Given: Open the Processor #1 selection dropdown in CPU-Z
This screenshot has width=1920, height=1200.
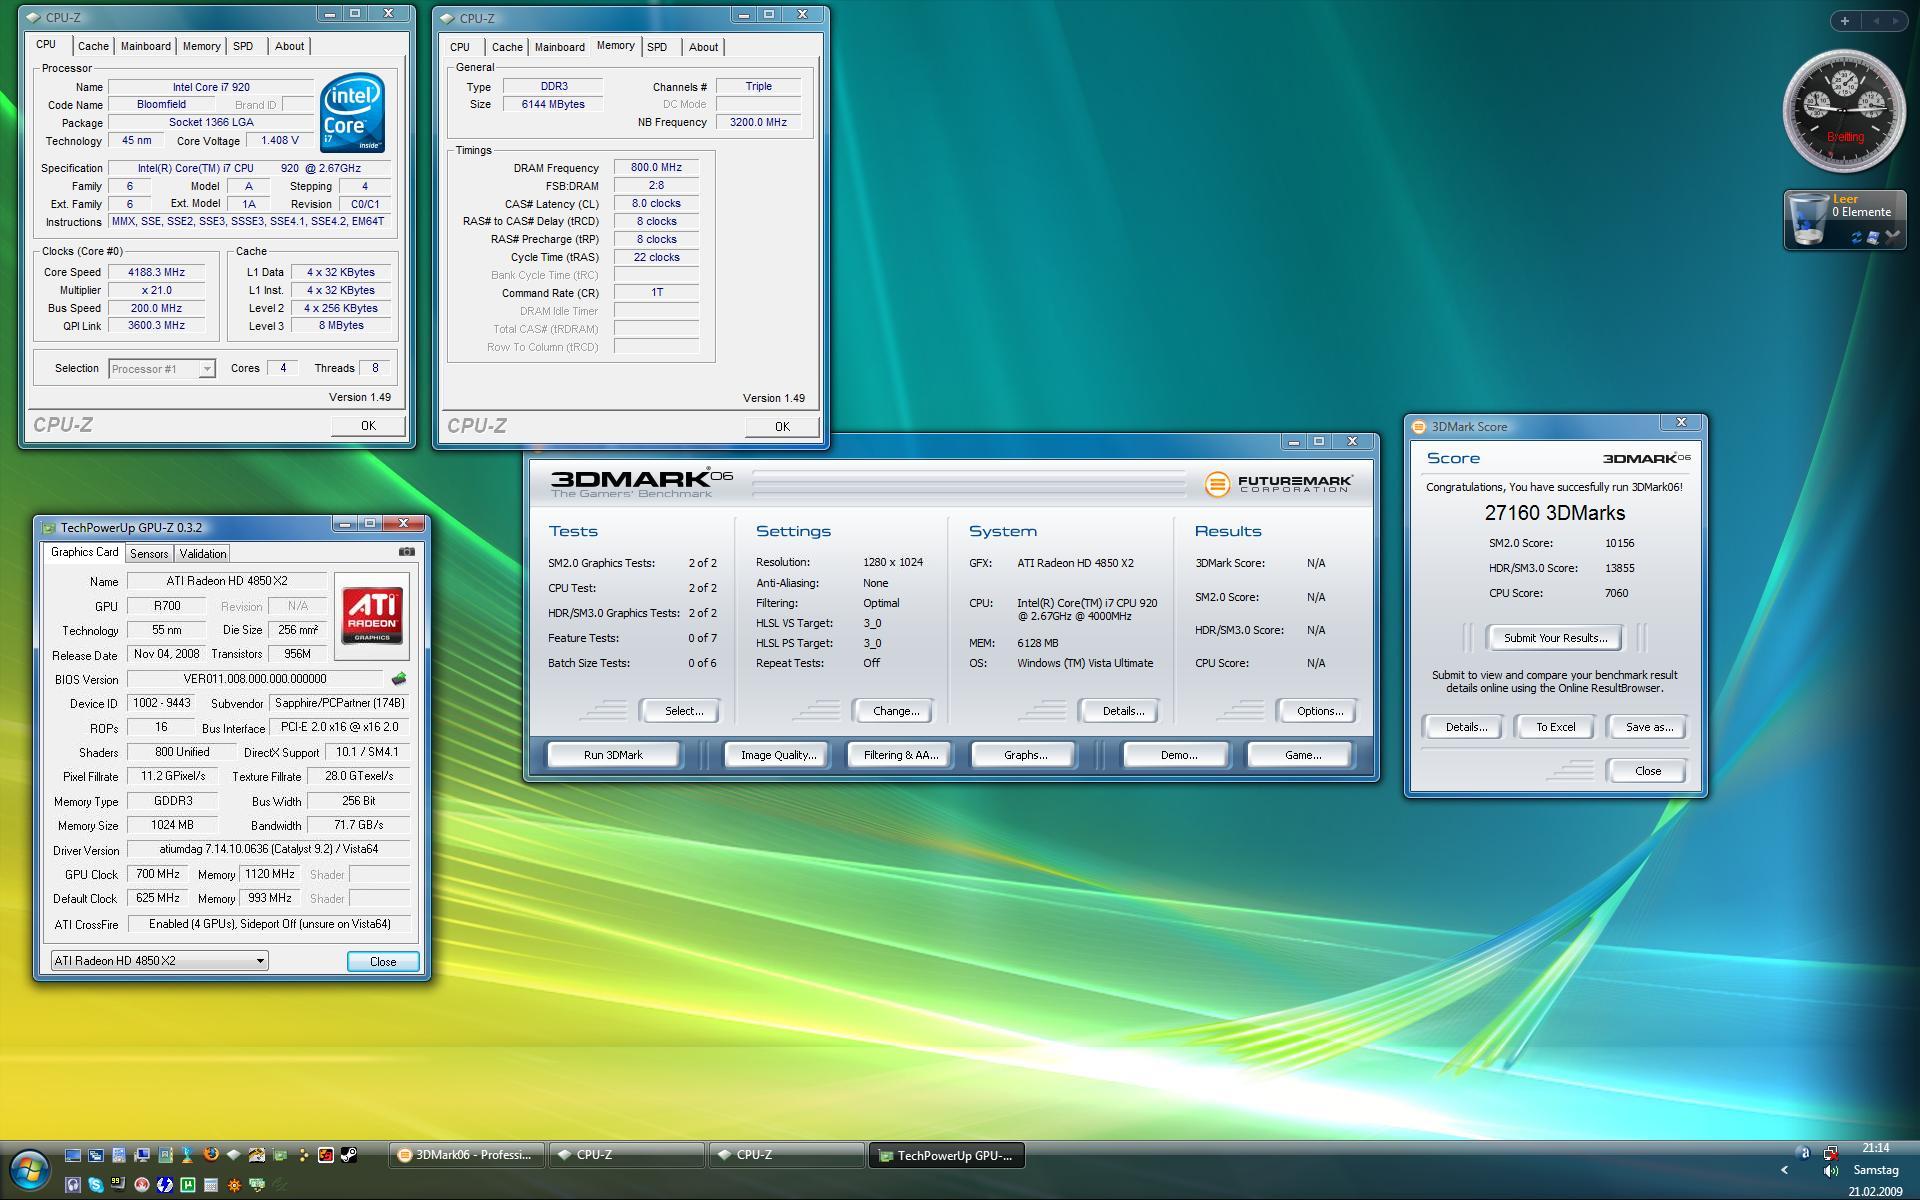Looking at the screenshot, I should 162,369.
